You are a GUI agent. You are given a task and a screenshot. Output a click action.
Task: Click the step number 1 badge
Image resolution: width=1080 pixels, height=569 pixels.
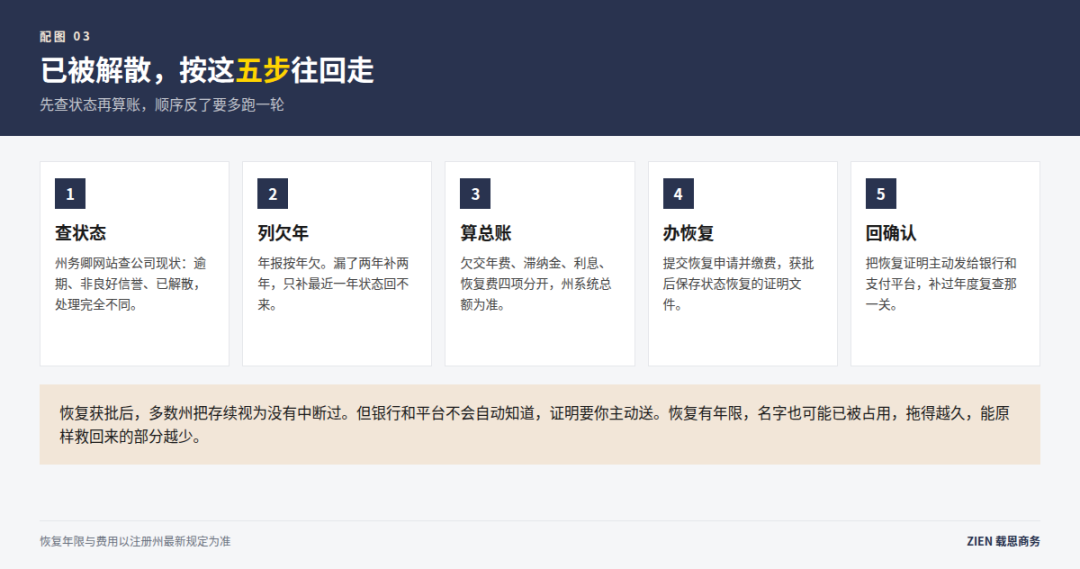(70, 194)
